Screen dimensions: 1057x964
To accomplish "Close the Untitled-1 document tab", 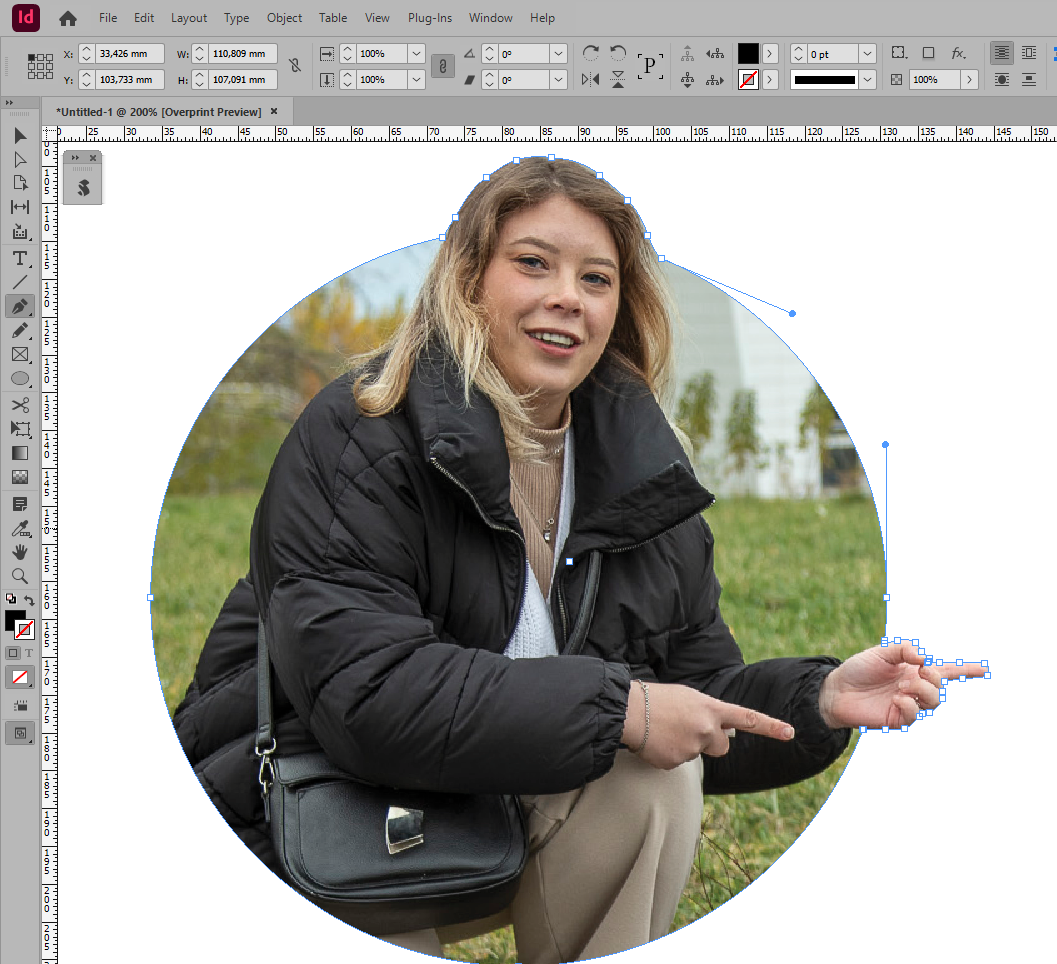I will click(274, 111).
